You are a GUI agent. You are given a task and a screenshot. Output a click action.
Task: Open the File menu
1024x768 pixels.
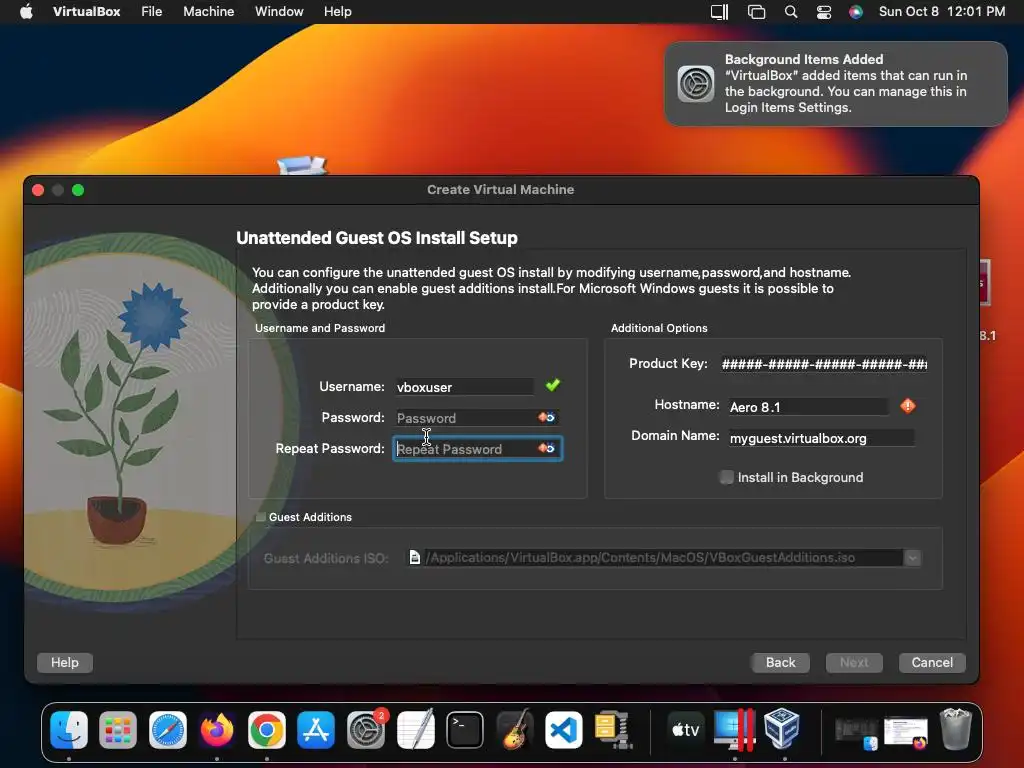coord(152,11)
